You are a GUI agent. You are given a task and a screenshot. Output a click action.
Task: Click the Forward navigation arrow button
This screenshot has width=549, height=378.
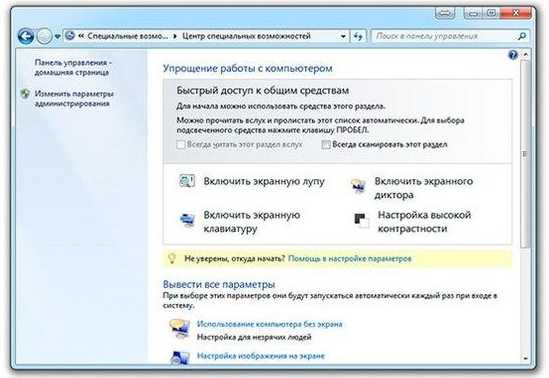44,36
